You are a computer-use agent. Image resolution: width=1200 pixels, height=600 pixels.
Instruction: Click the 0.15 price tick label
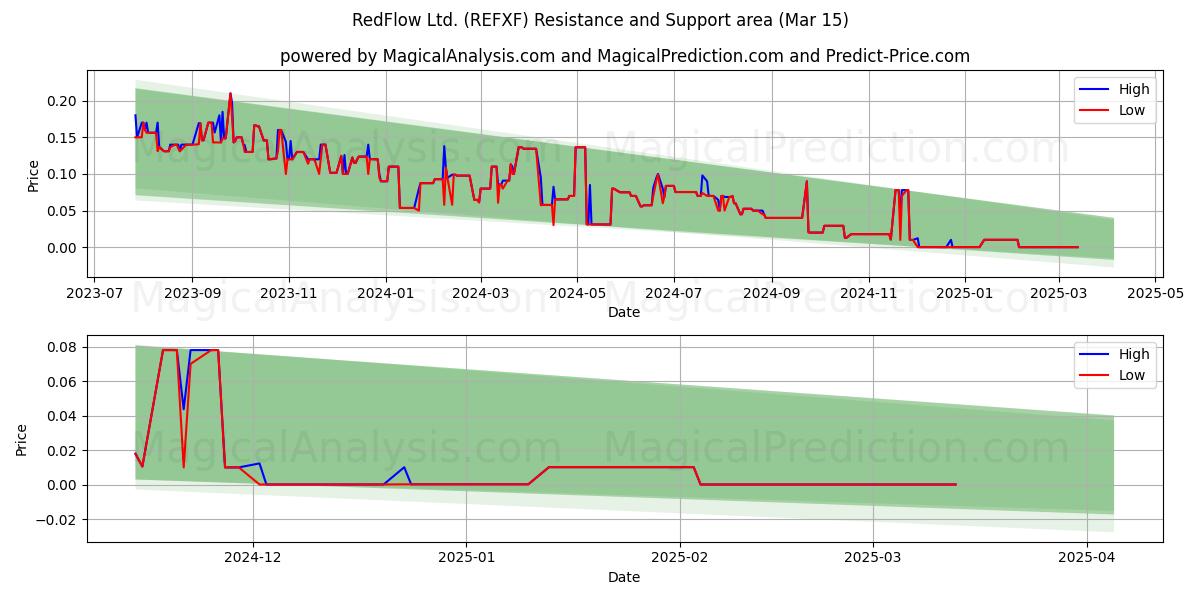point(62,138)
